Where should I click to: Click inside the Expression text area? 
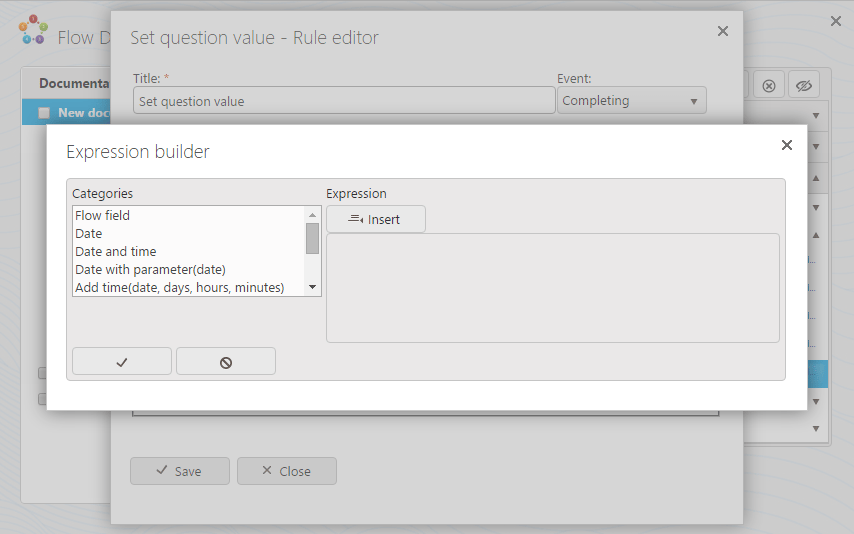click(553, 288)
